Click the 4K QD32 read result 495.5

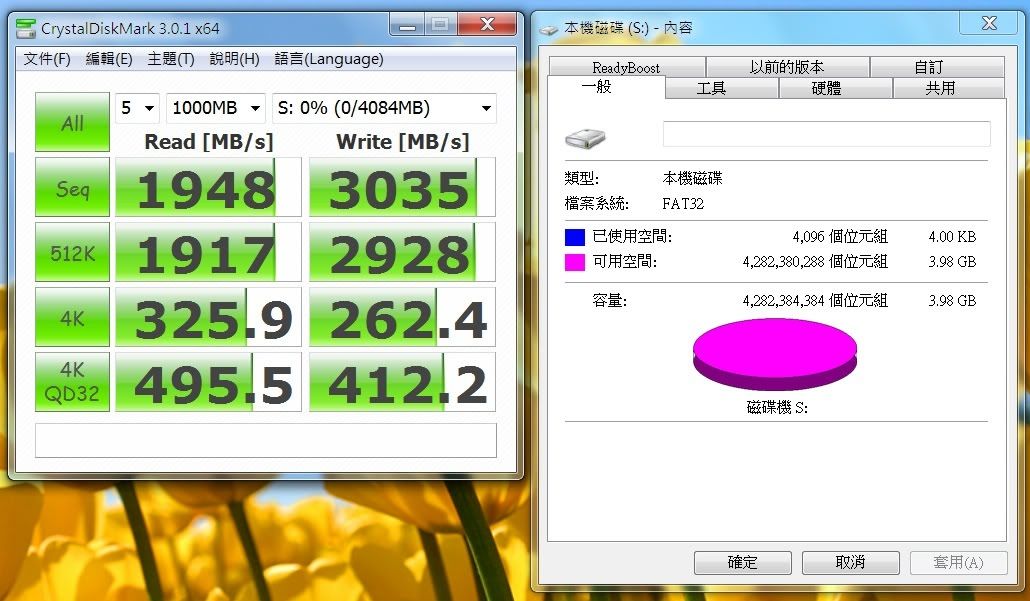point(208,382)
